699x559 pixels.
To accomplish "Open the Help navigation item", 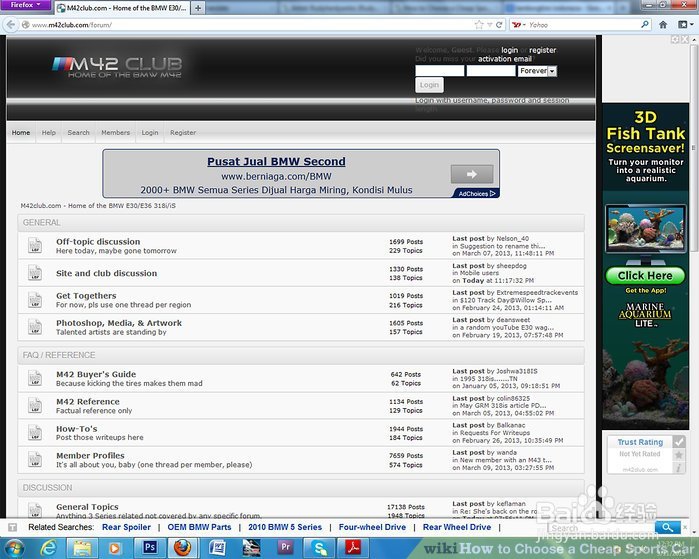I will 49,132.
